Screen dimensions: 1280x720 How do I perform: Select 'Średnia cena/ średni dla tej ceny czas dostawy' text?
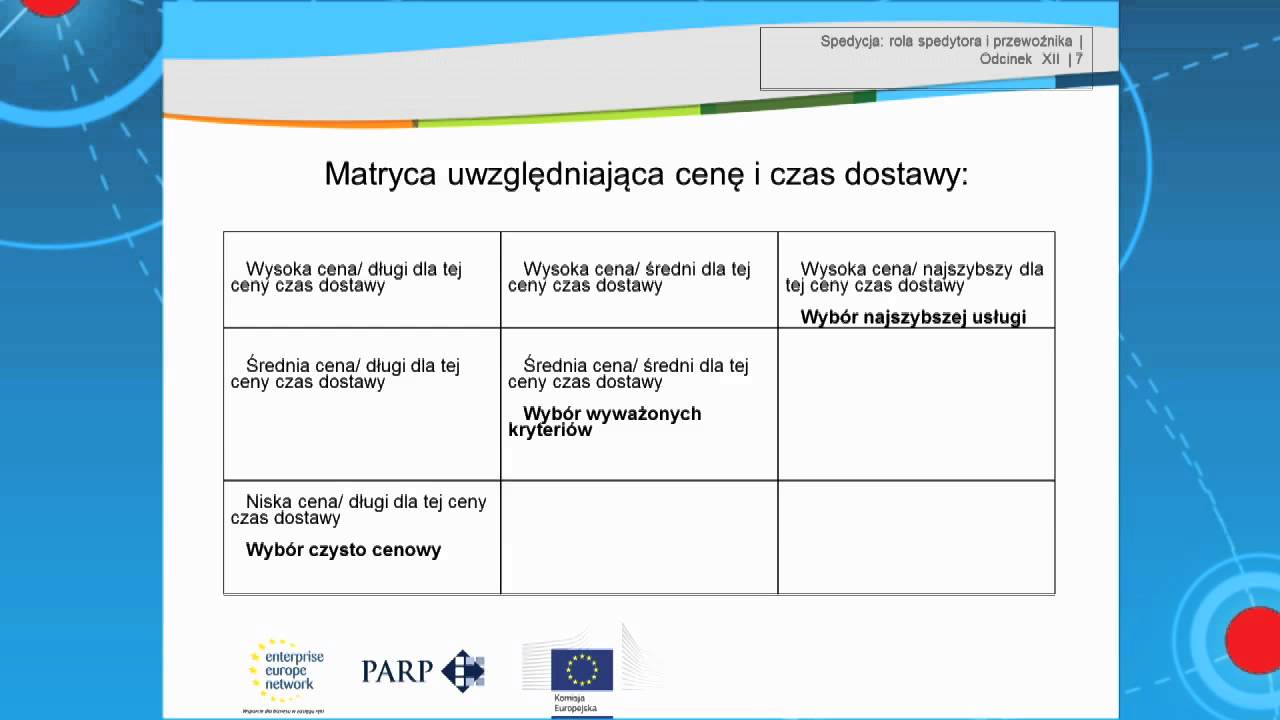coord(628,373)
